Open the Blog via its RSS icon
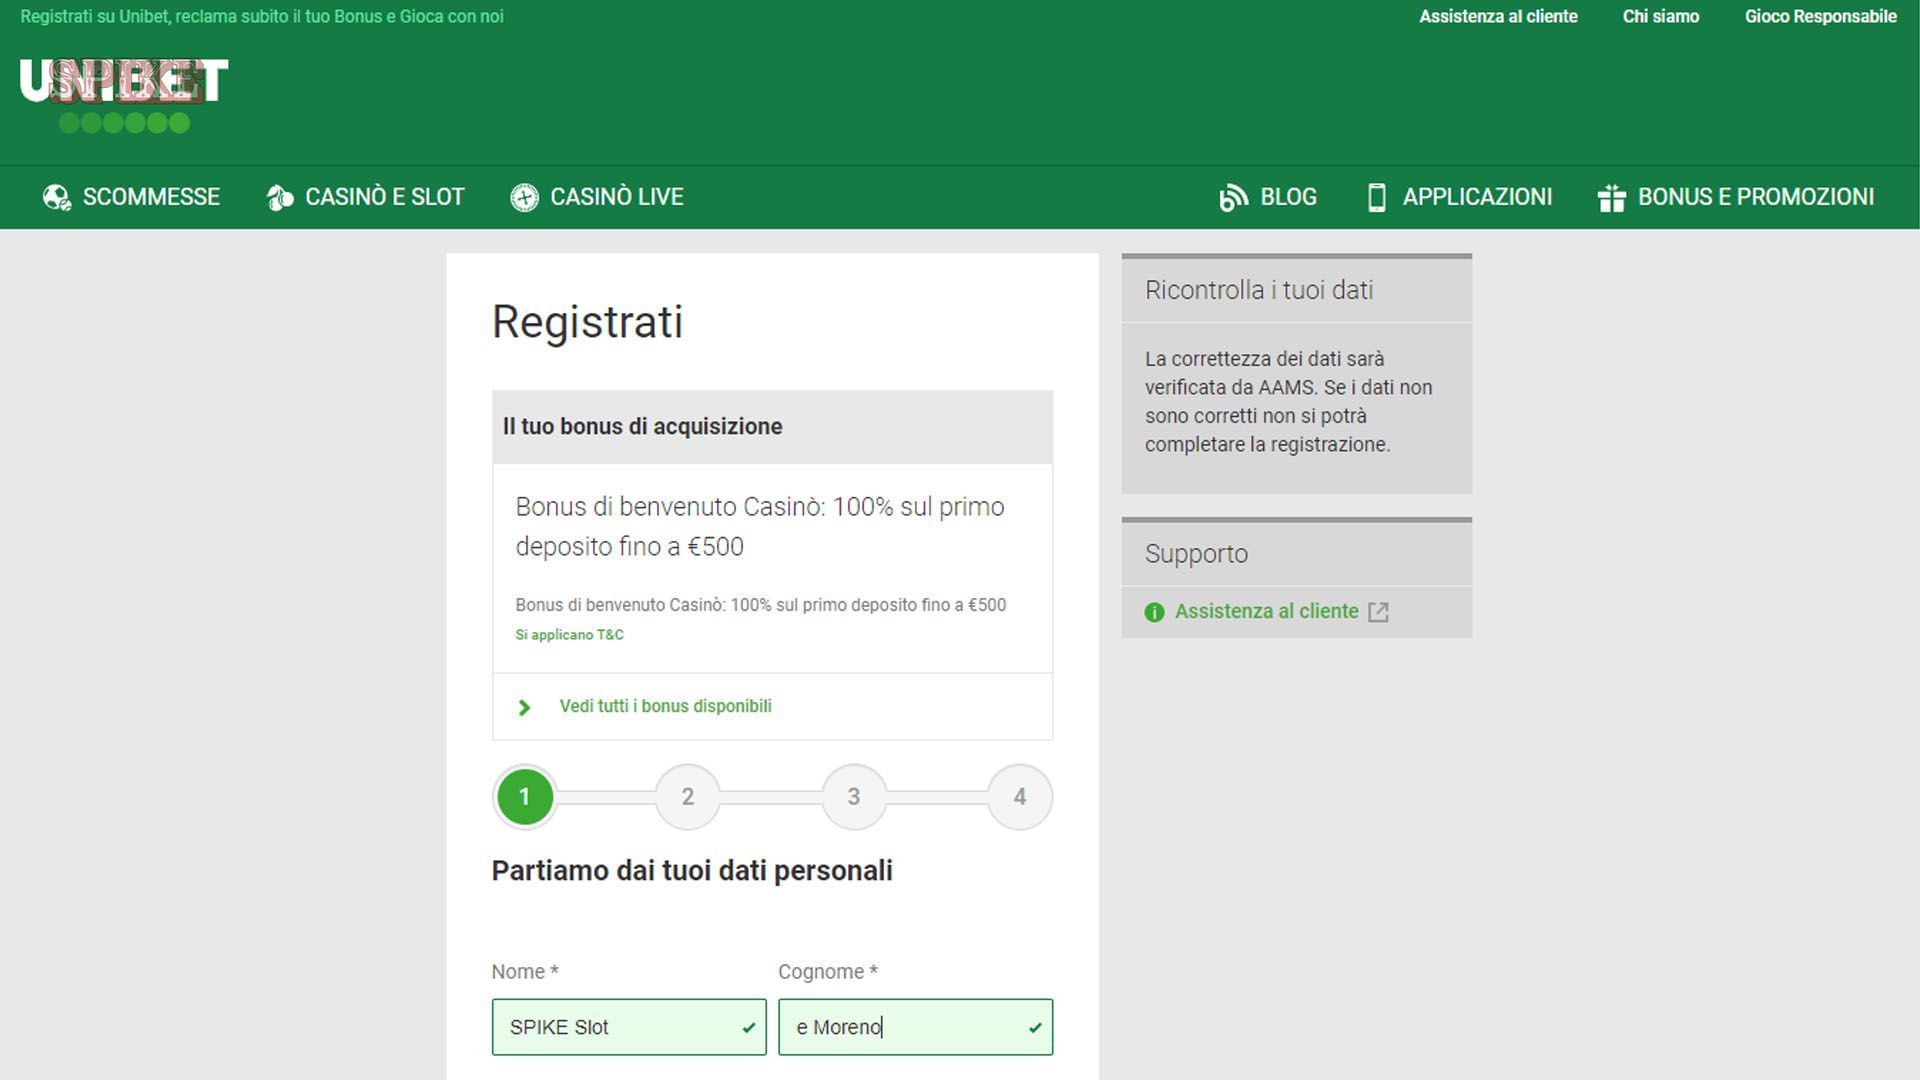Viewport: 1920px width, 1080px height. pos(1232,197)
